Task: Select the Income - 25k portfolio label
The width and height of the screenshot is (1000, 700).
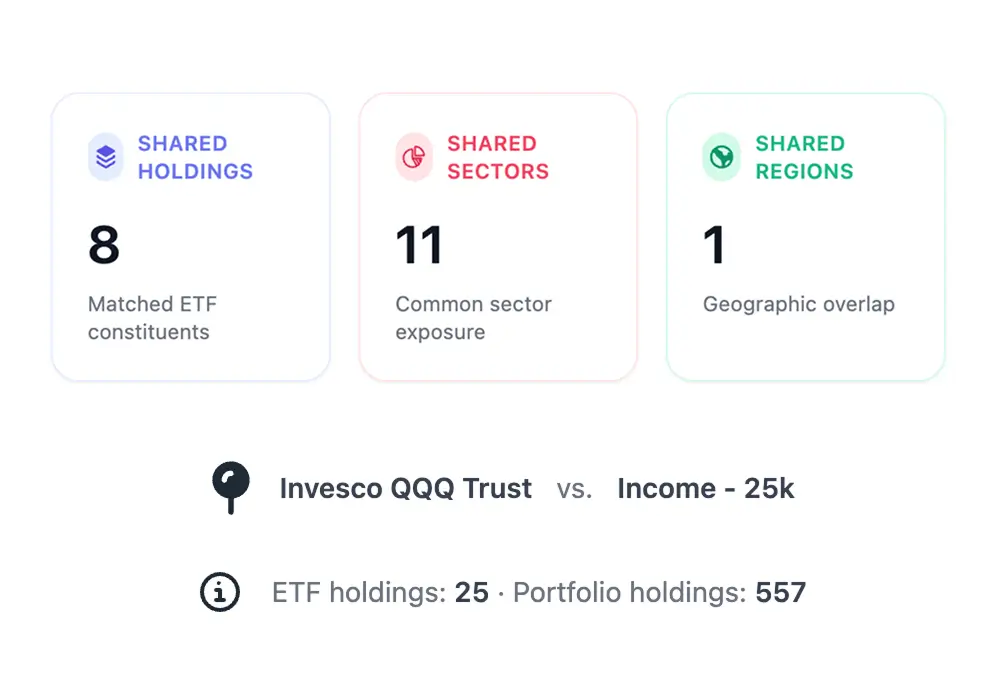Action: point(705,488)
